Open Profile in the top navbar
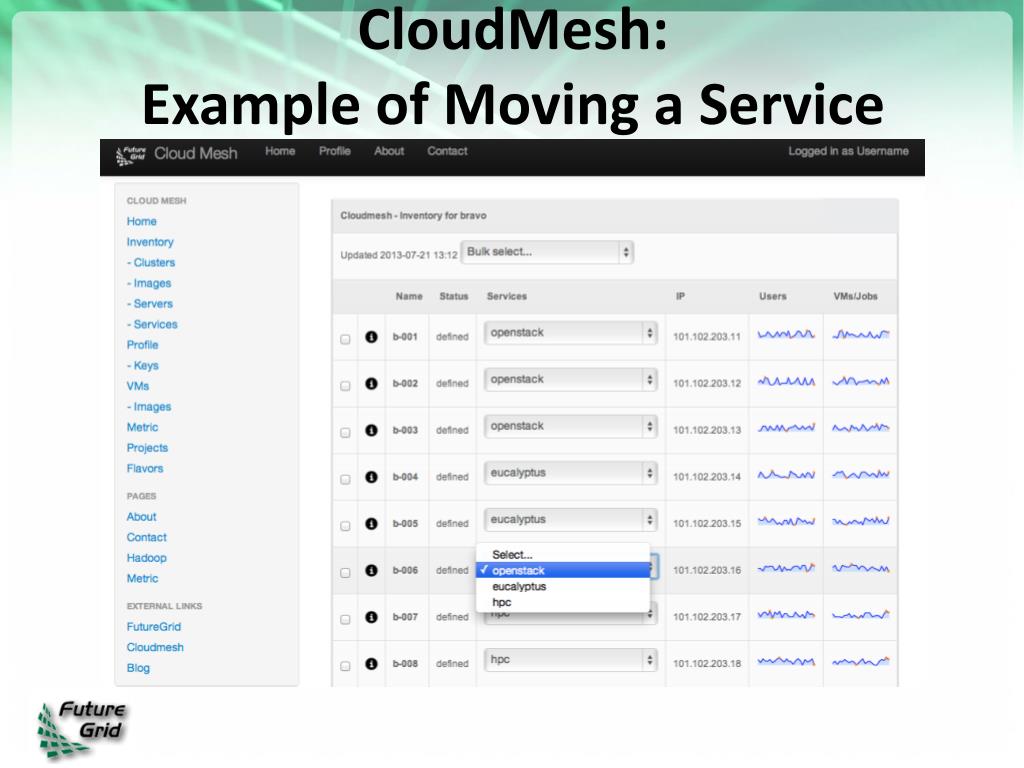 tap(335, 151)
